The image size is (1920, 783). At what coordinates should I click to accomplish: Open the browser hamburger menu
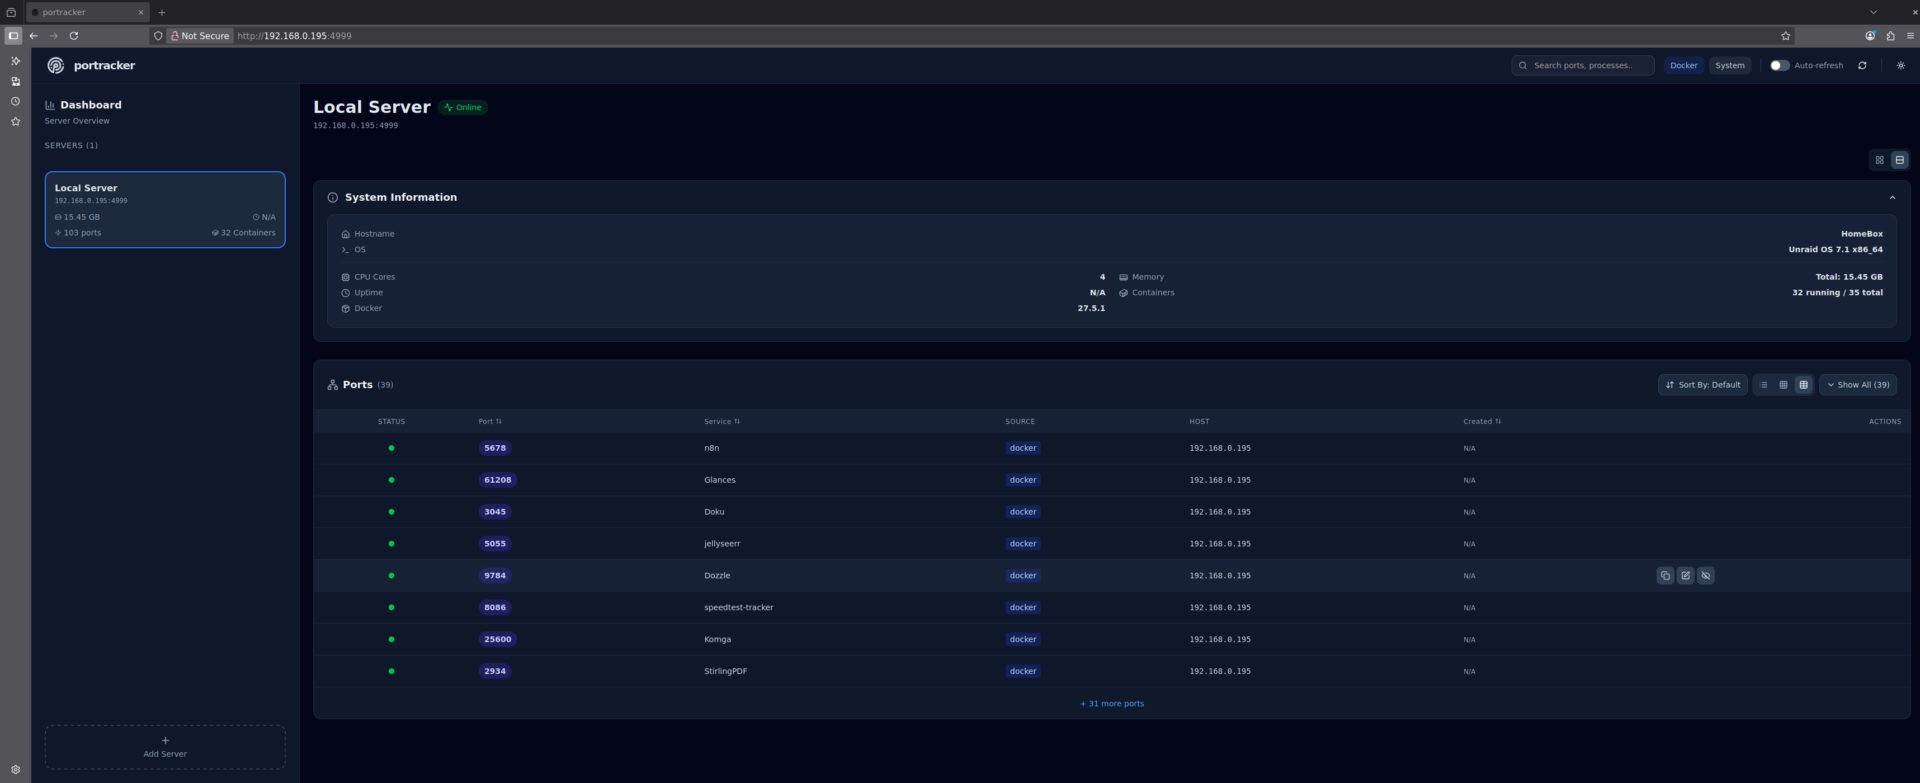point(1910,36)
